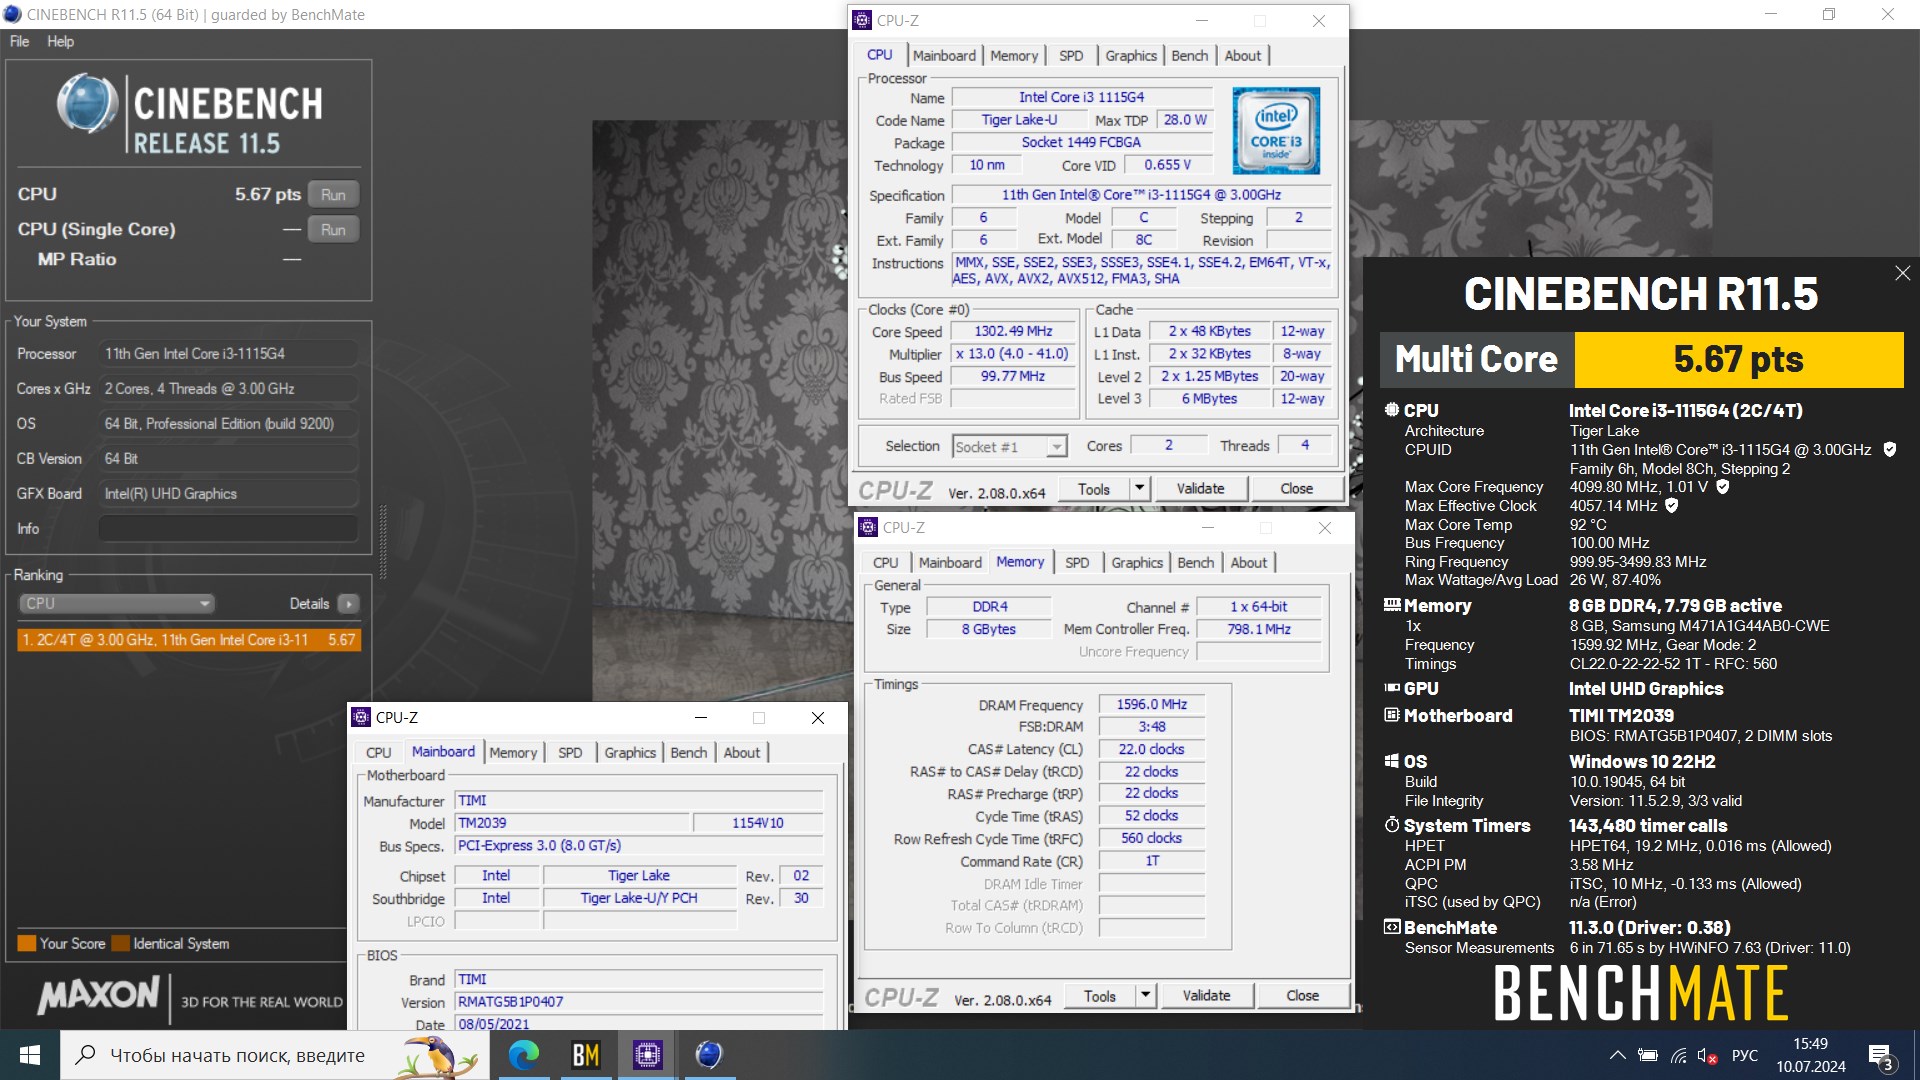Click the Multiplier value x 13.0
1920x1080 pixels.
tap(1013, 353)
